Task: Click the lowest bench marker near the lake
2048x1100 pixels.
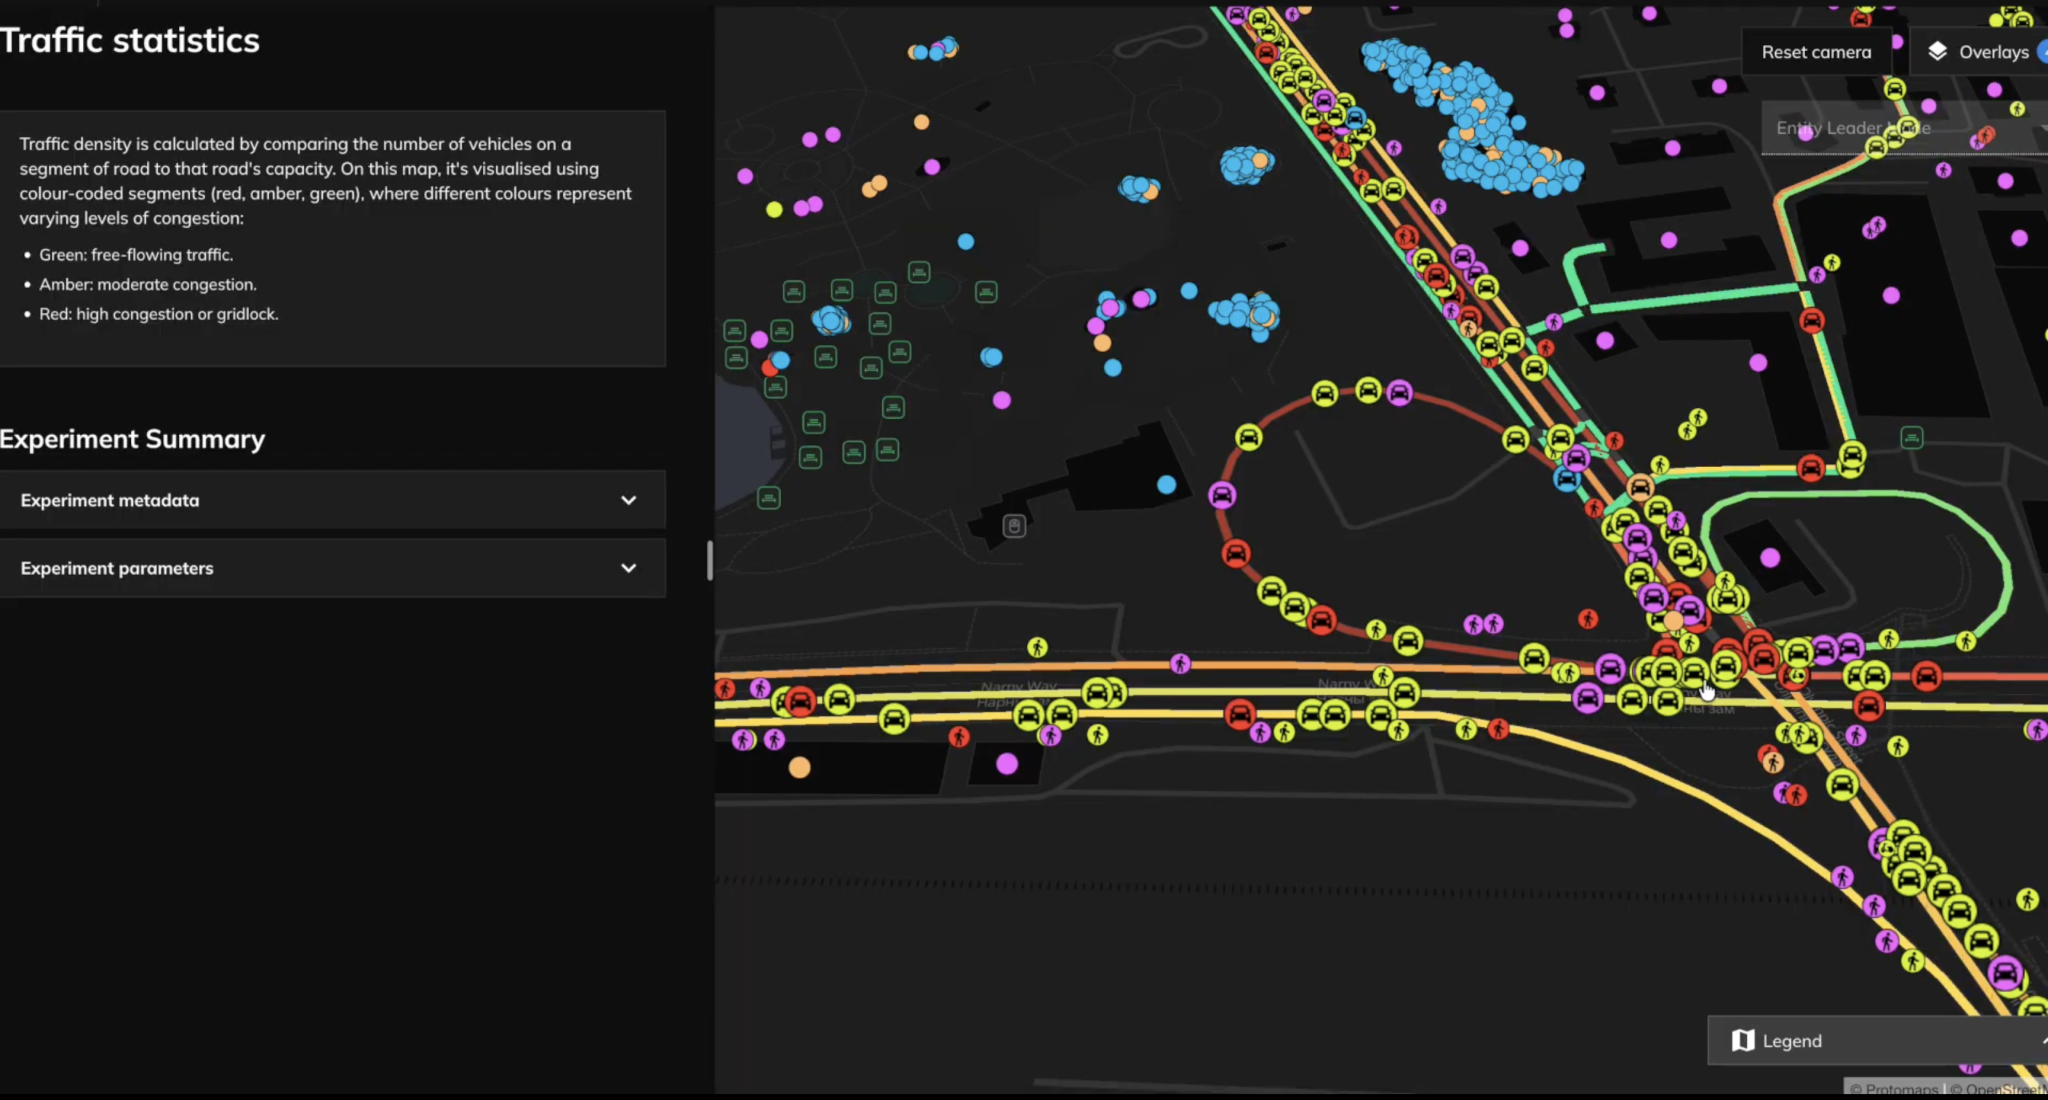Action: point(768,498)
